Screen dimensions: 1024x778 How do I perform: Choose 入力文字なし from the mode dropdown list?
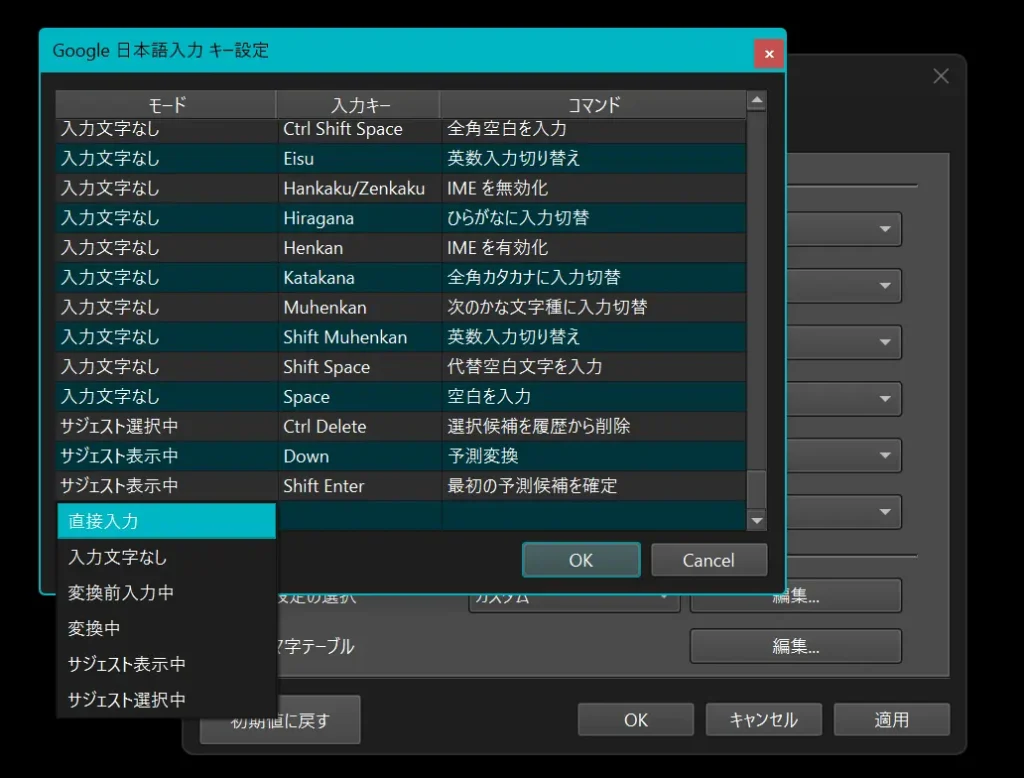coord(167,557)
